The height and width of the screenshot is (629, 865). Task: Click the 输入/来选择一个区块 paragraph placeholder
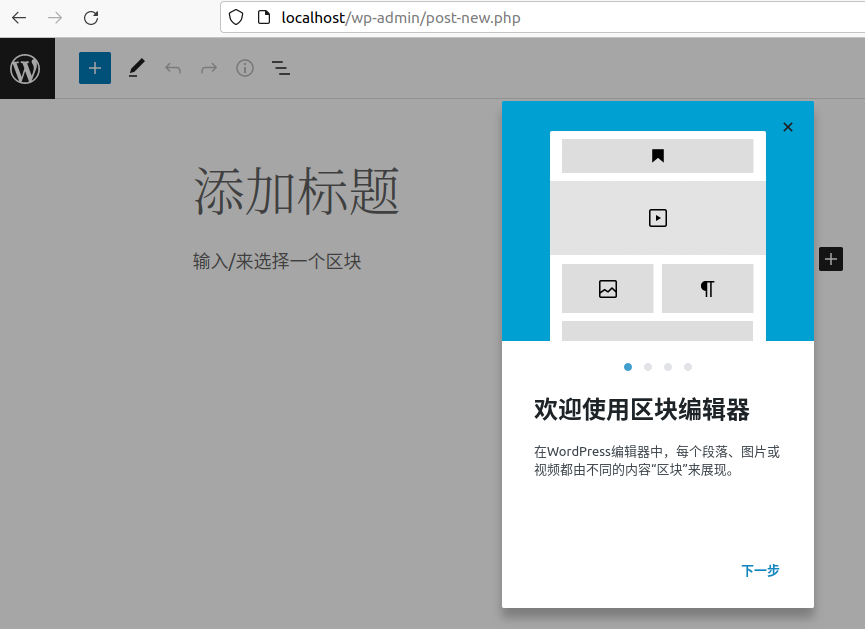(277, 261)
